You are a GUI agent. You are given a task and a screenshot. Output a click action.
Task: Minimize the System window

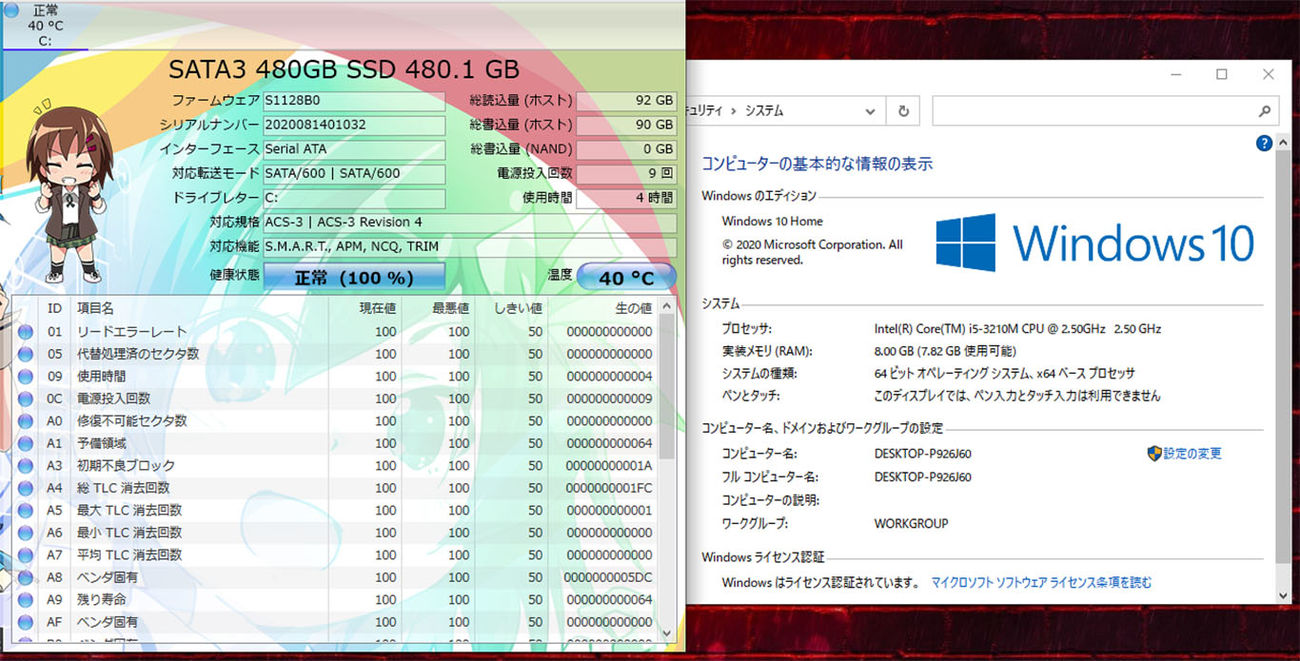click(x=1175, y=74)
